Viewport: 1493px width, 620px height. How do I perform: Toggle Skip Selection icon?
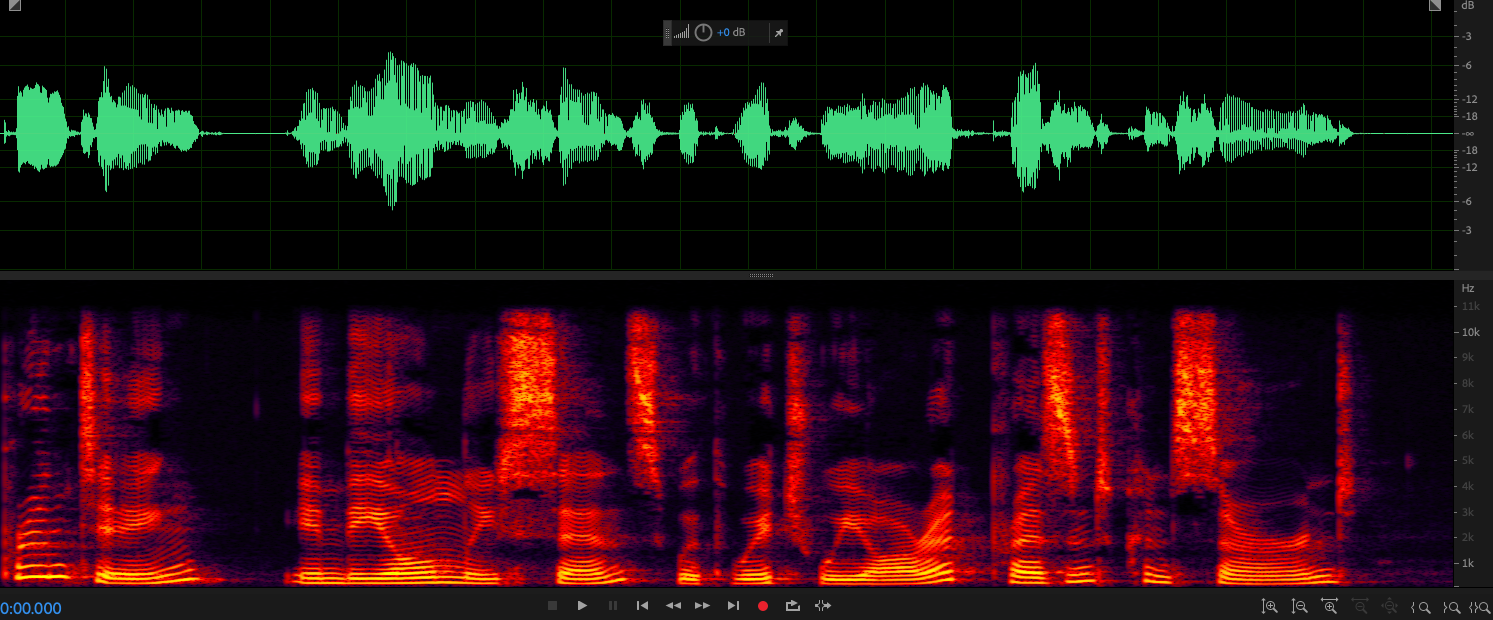(x=823, y=606)
